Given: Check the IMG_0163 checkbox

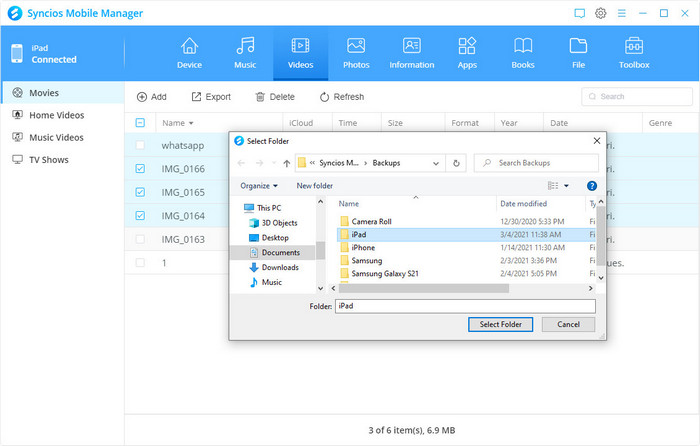Looking at the screenshot, I should coord(140,239).
